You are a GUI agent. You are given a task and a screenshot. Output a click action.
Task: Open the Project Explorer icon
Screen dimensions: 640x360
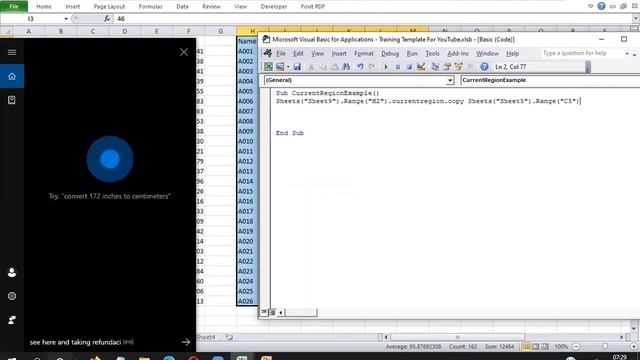pyautogui.click(x=435, y=67)
